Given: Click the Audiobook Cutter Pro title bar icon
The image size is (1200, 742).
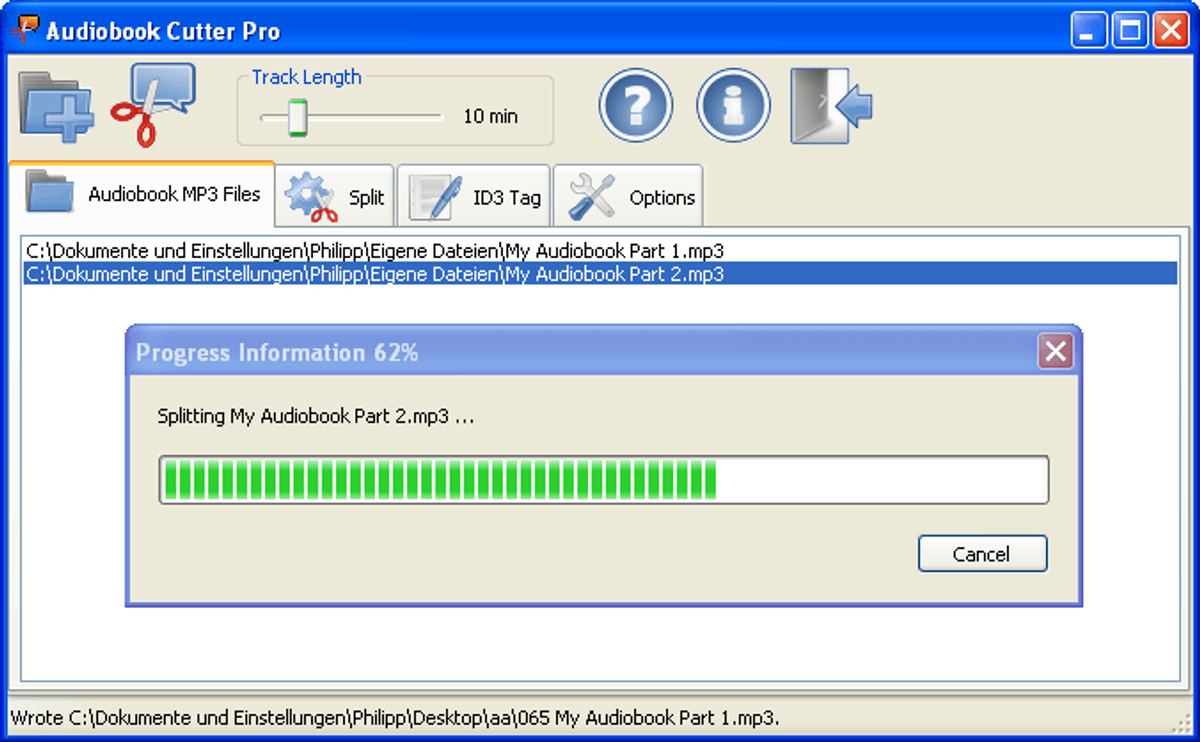Looking at the screenshot, I should point(24,30).
